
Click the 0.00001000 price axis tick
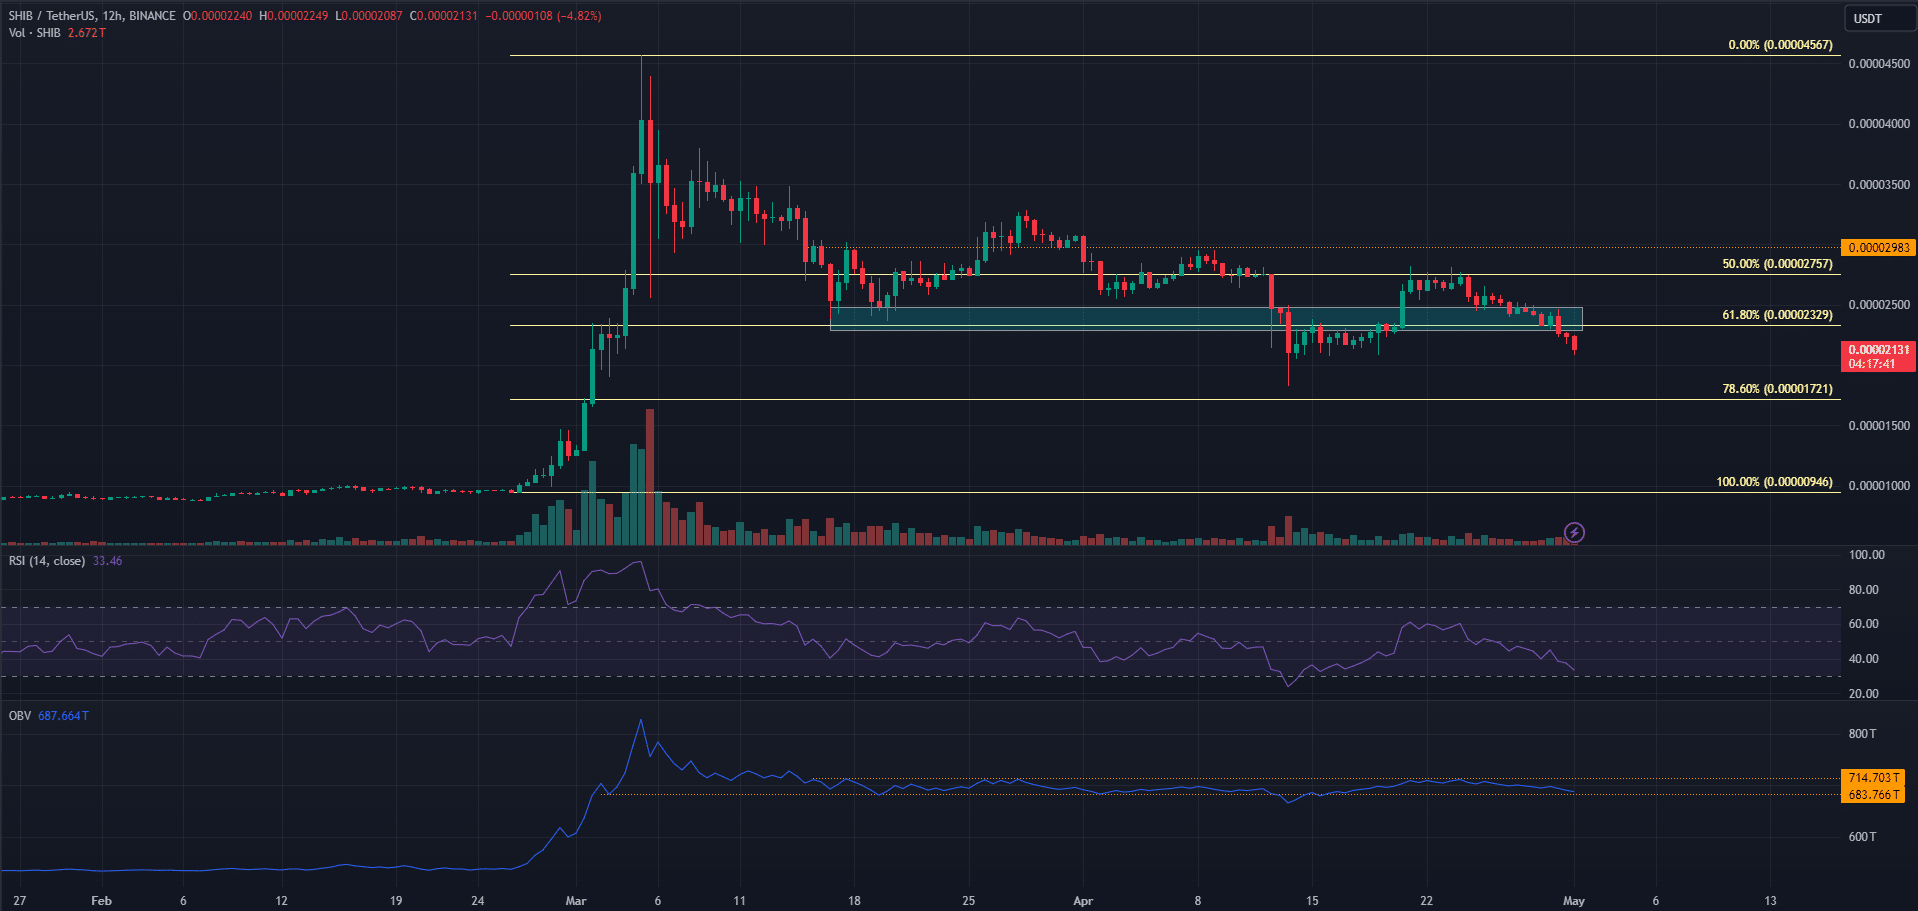coord(1879,486)
